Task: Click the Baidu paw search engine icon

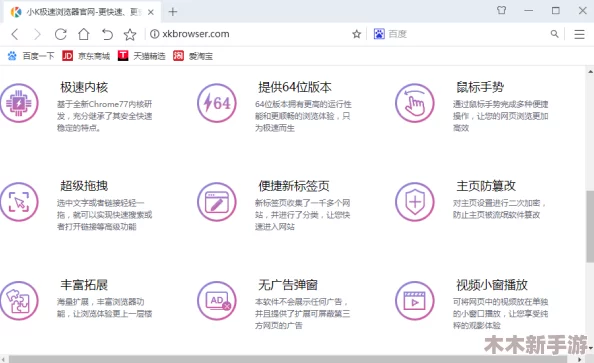Action: click(x=379, y=34)
